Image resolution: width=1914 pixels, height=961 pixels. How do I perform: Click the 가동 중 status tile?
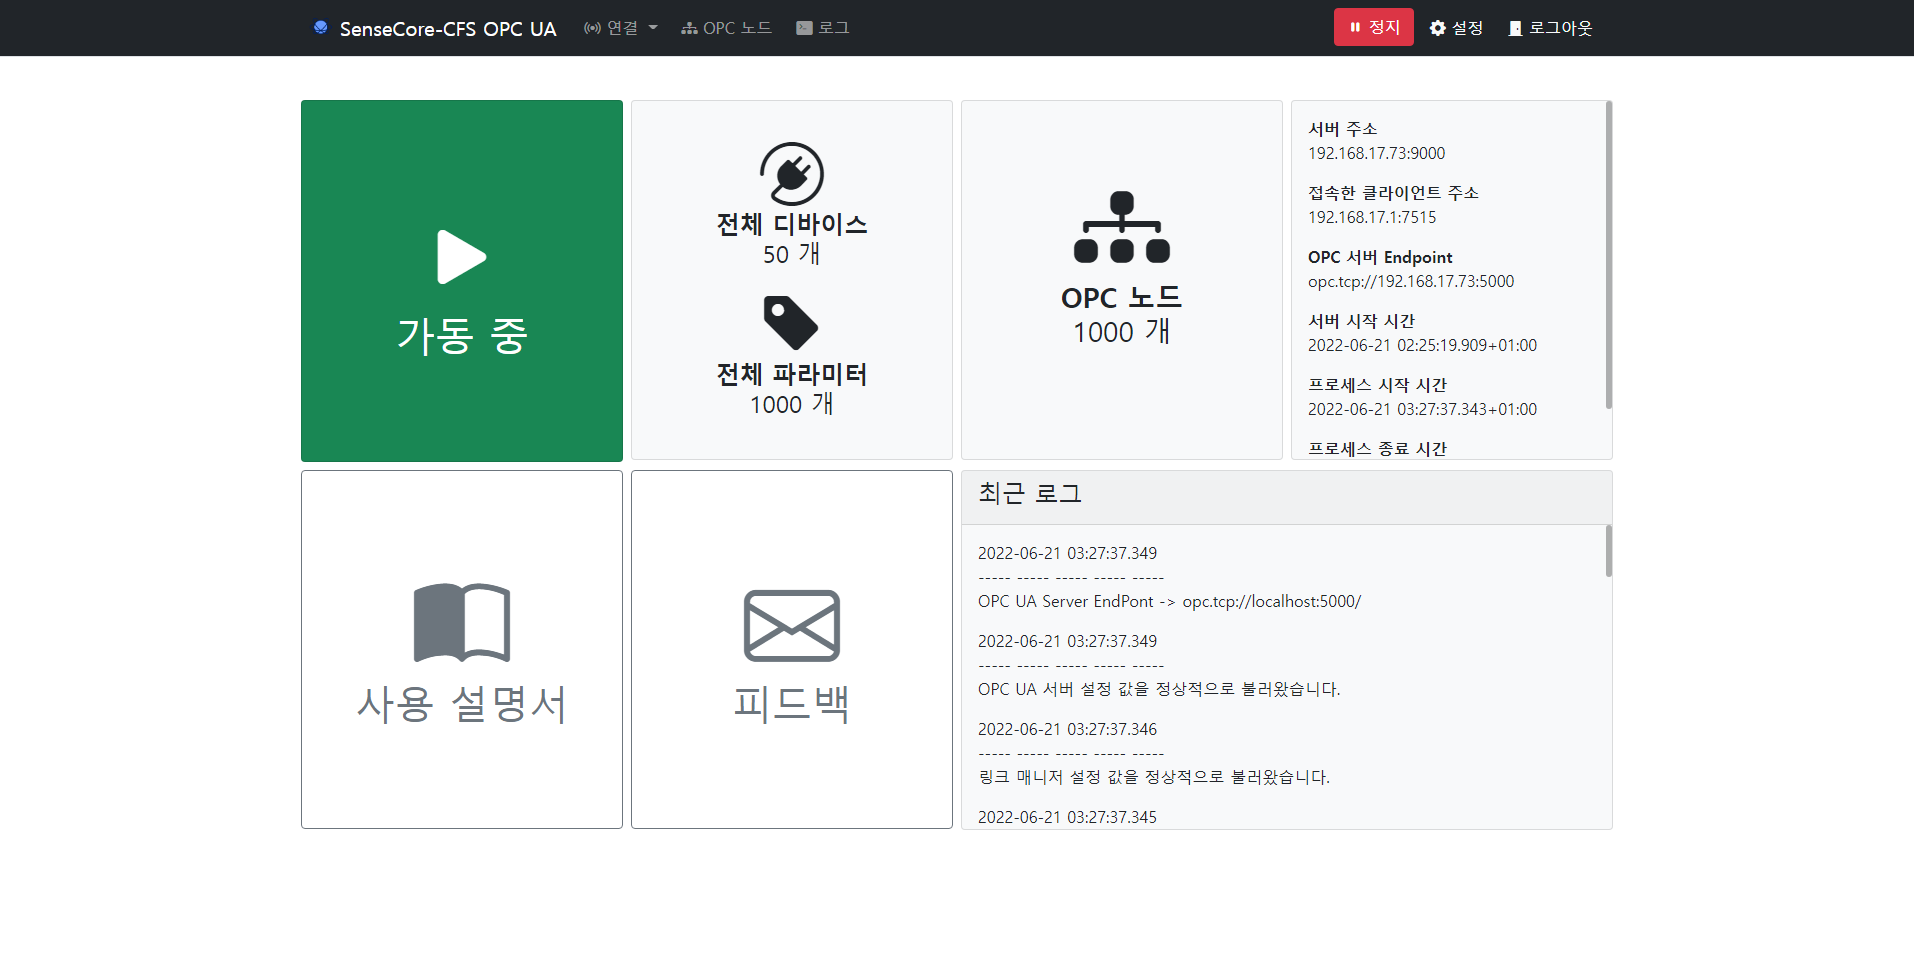coord(461,280)
